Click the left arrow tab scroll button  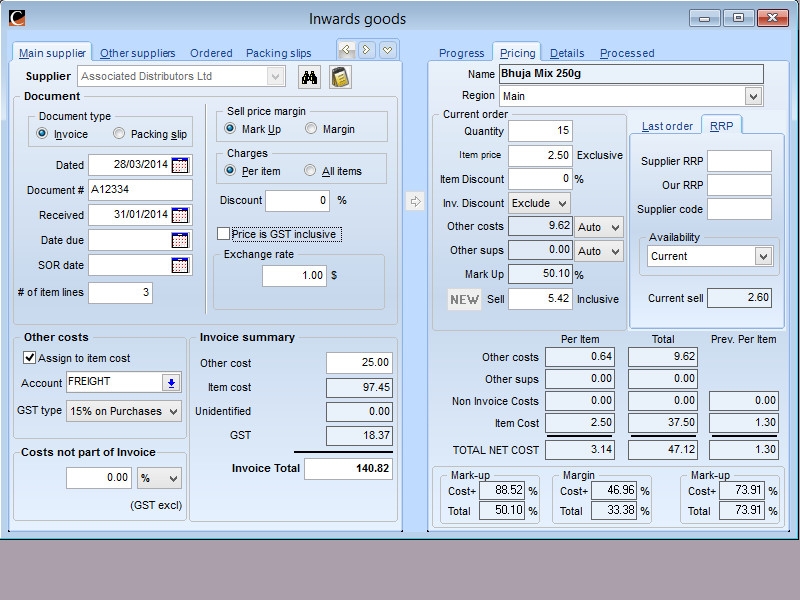tap(346, 50)
